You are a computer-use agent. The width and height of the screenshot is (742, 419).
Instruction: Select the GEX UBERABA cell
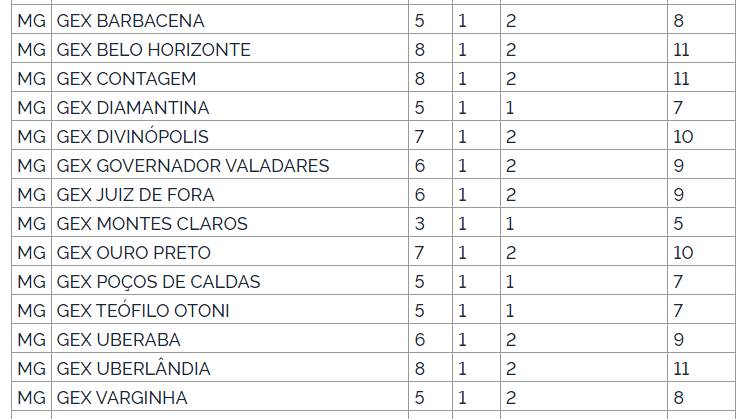click(x=230, y=339)
